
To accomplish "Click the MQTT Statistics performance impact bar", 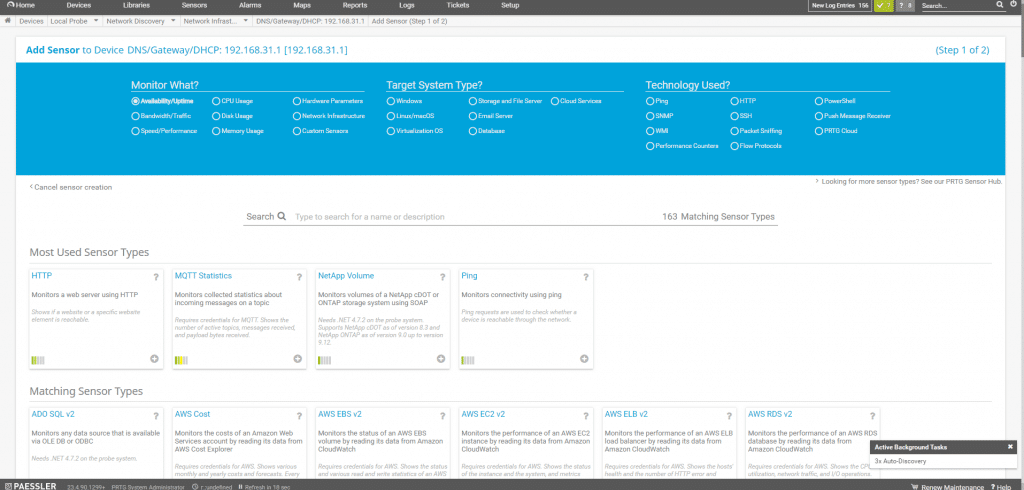I will [x=181, y=360].
